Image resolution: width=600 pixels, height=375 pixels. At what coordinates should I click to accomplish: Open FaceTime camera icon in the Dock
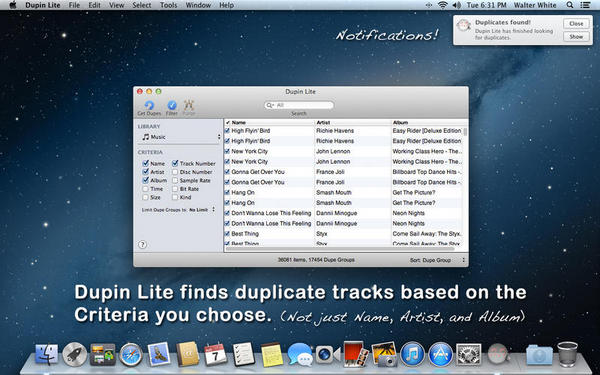click(x=327, y=354)
